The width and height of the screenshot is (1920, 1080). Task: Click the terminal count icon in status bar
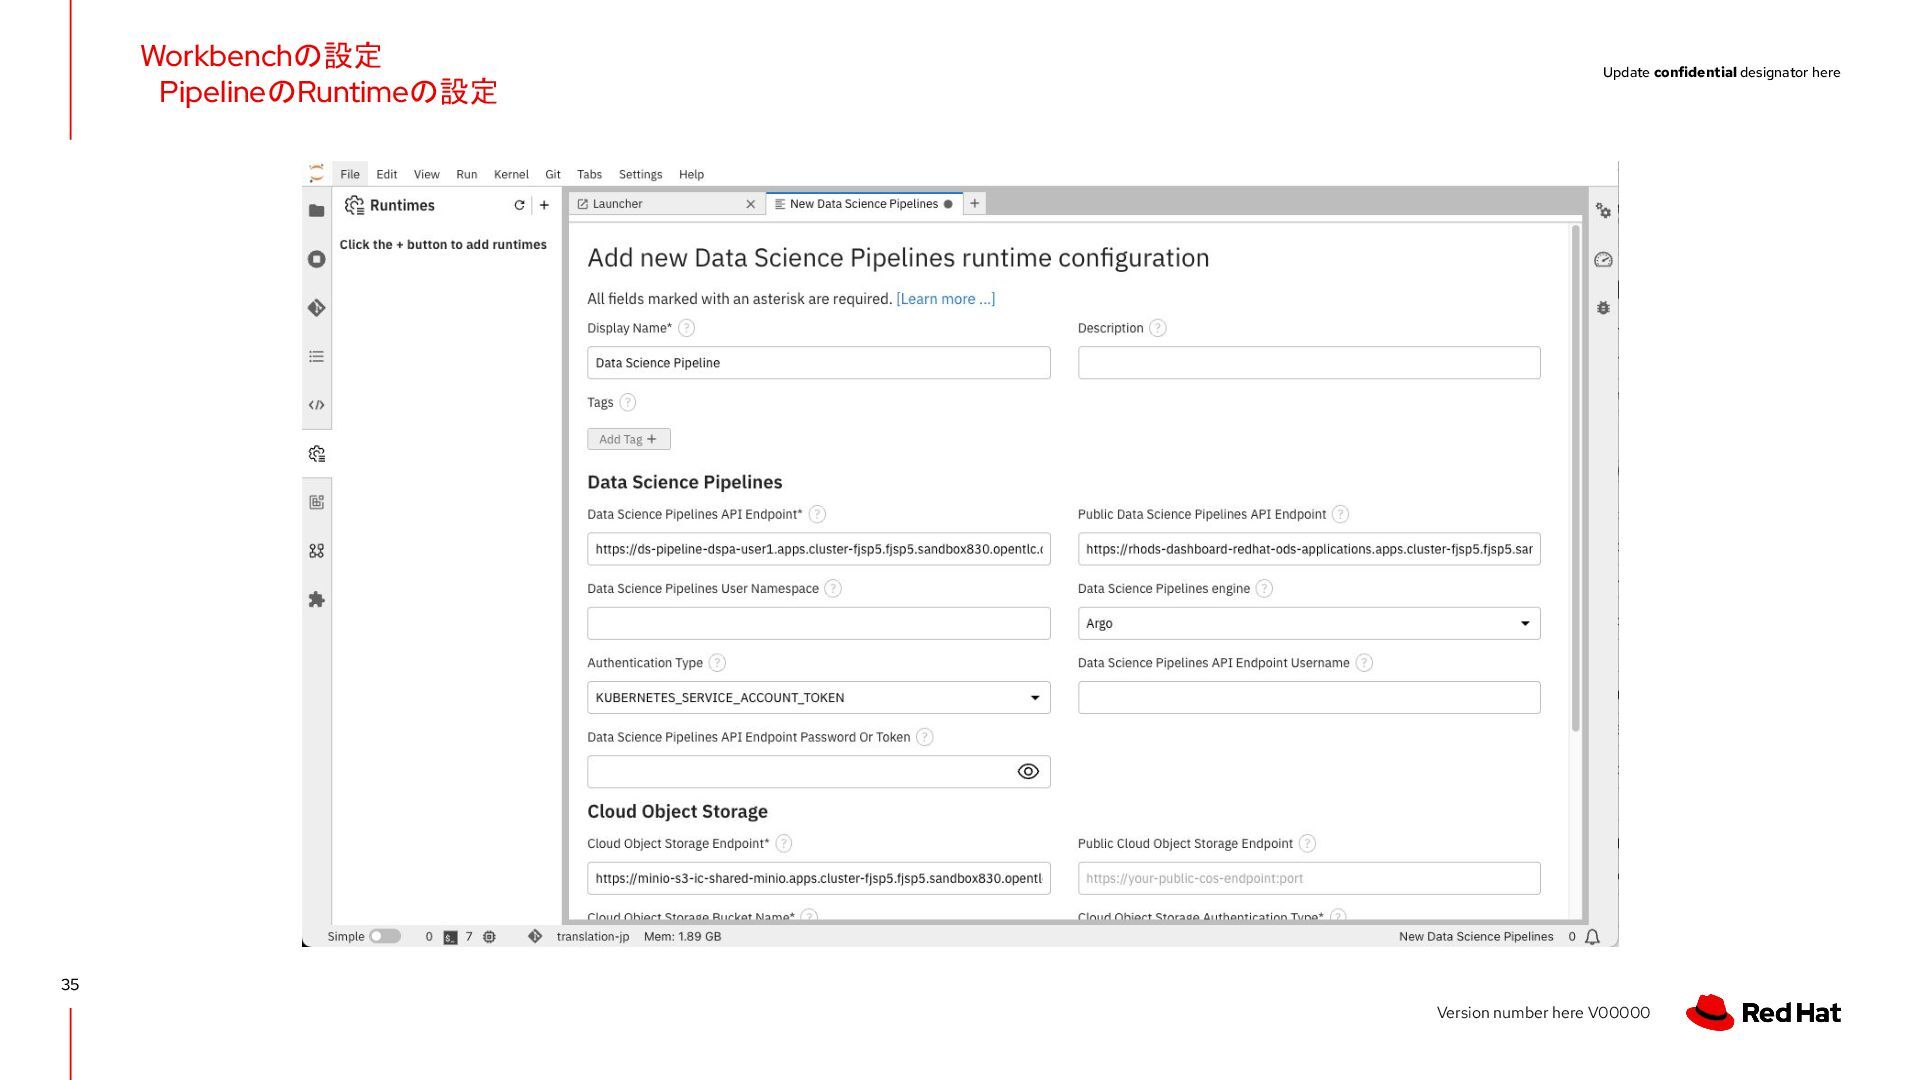[451, 937]
